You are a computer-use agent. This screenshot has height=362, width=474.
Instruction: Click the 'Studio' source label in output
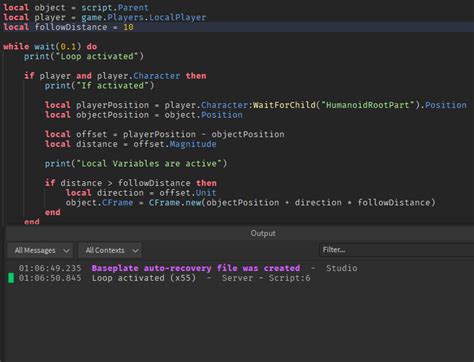point(342,268)
